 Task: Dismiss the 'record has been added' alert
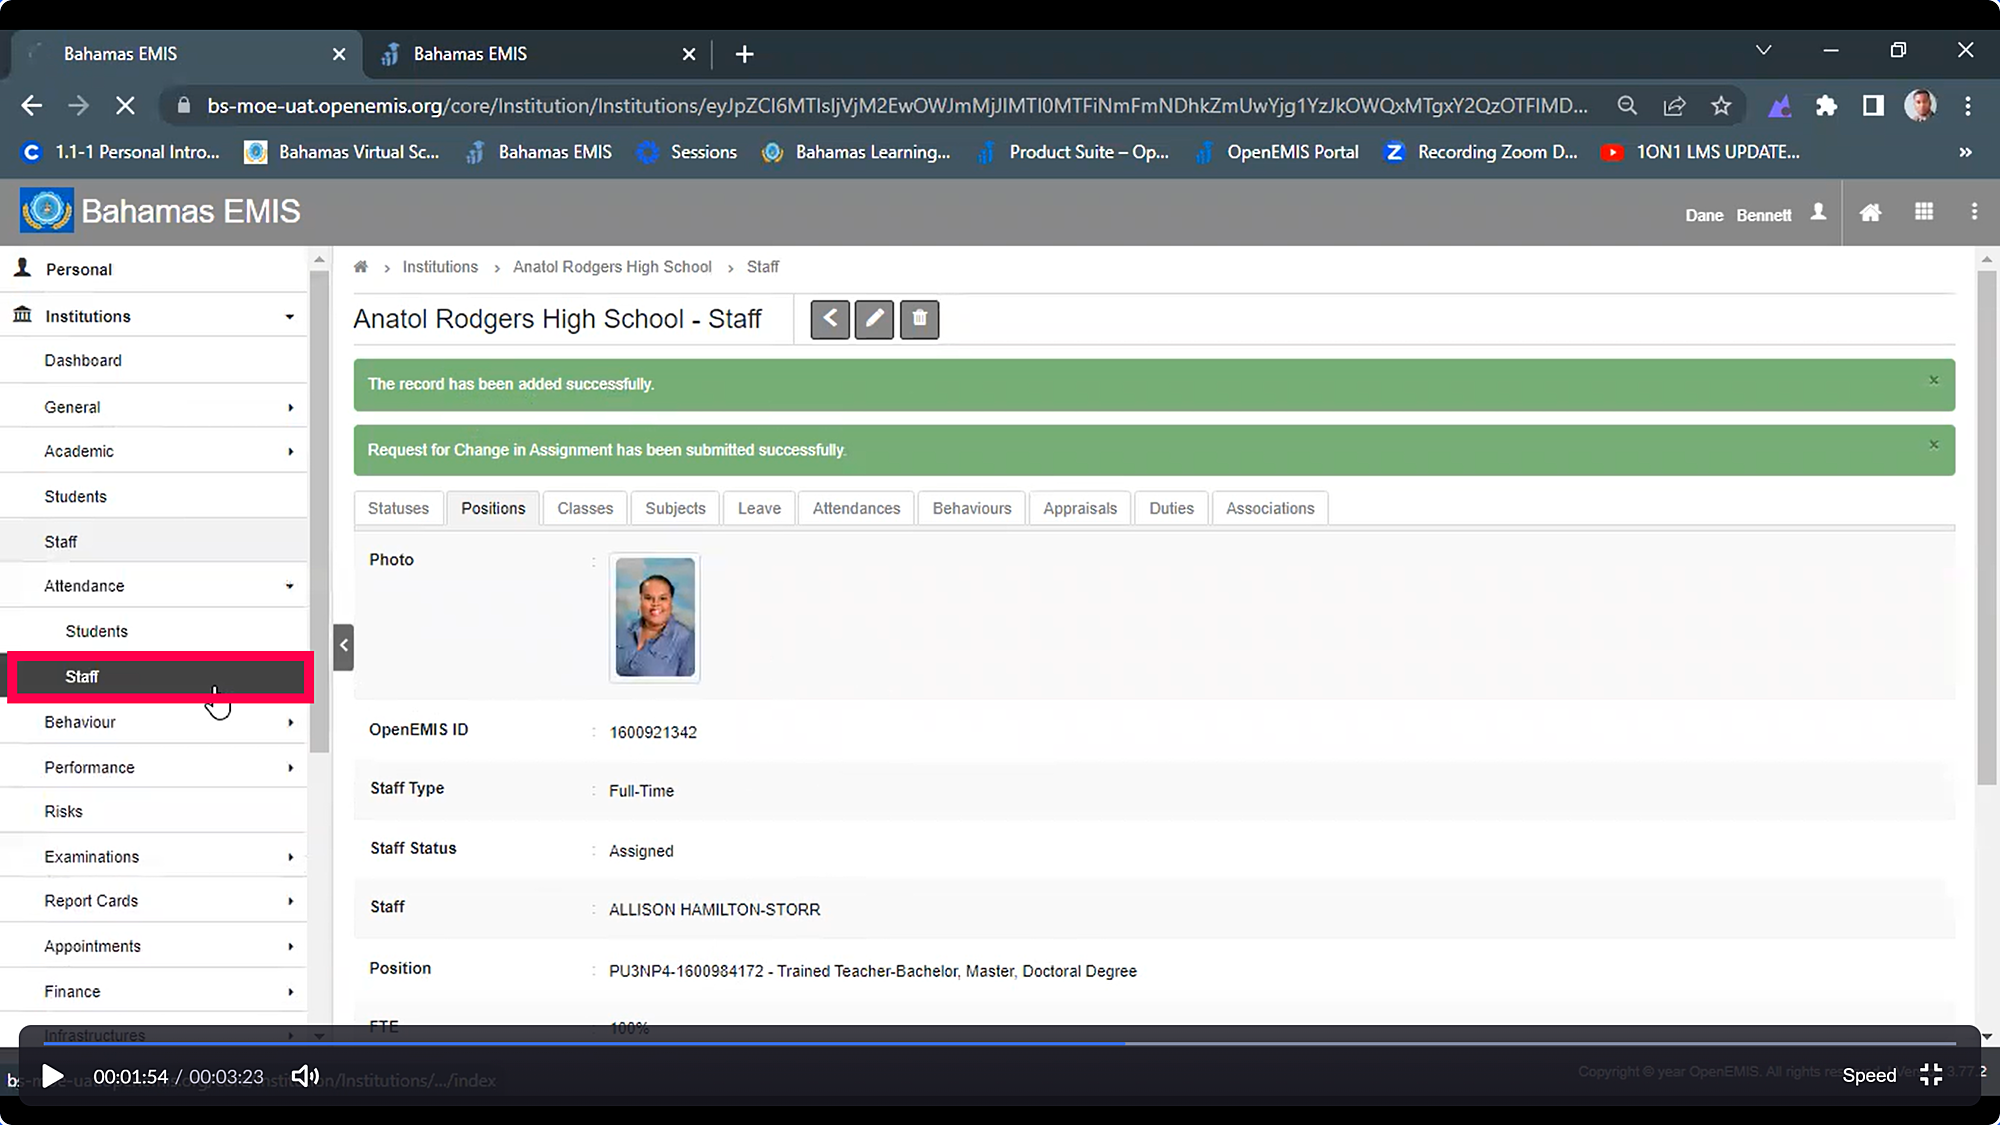click(1933, 380)
